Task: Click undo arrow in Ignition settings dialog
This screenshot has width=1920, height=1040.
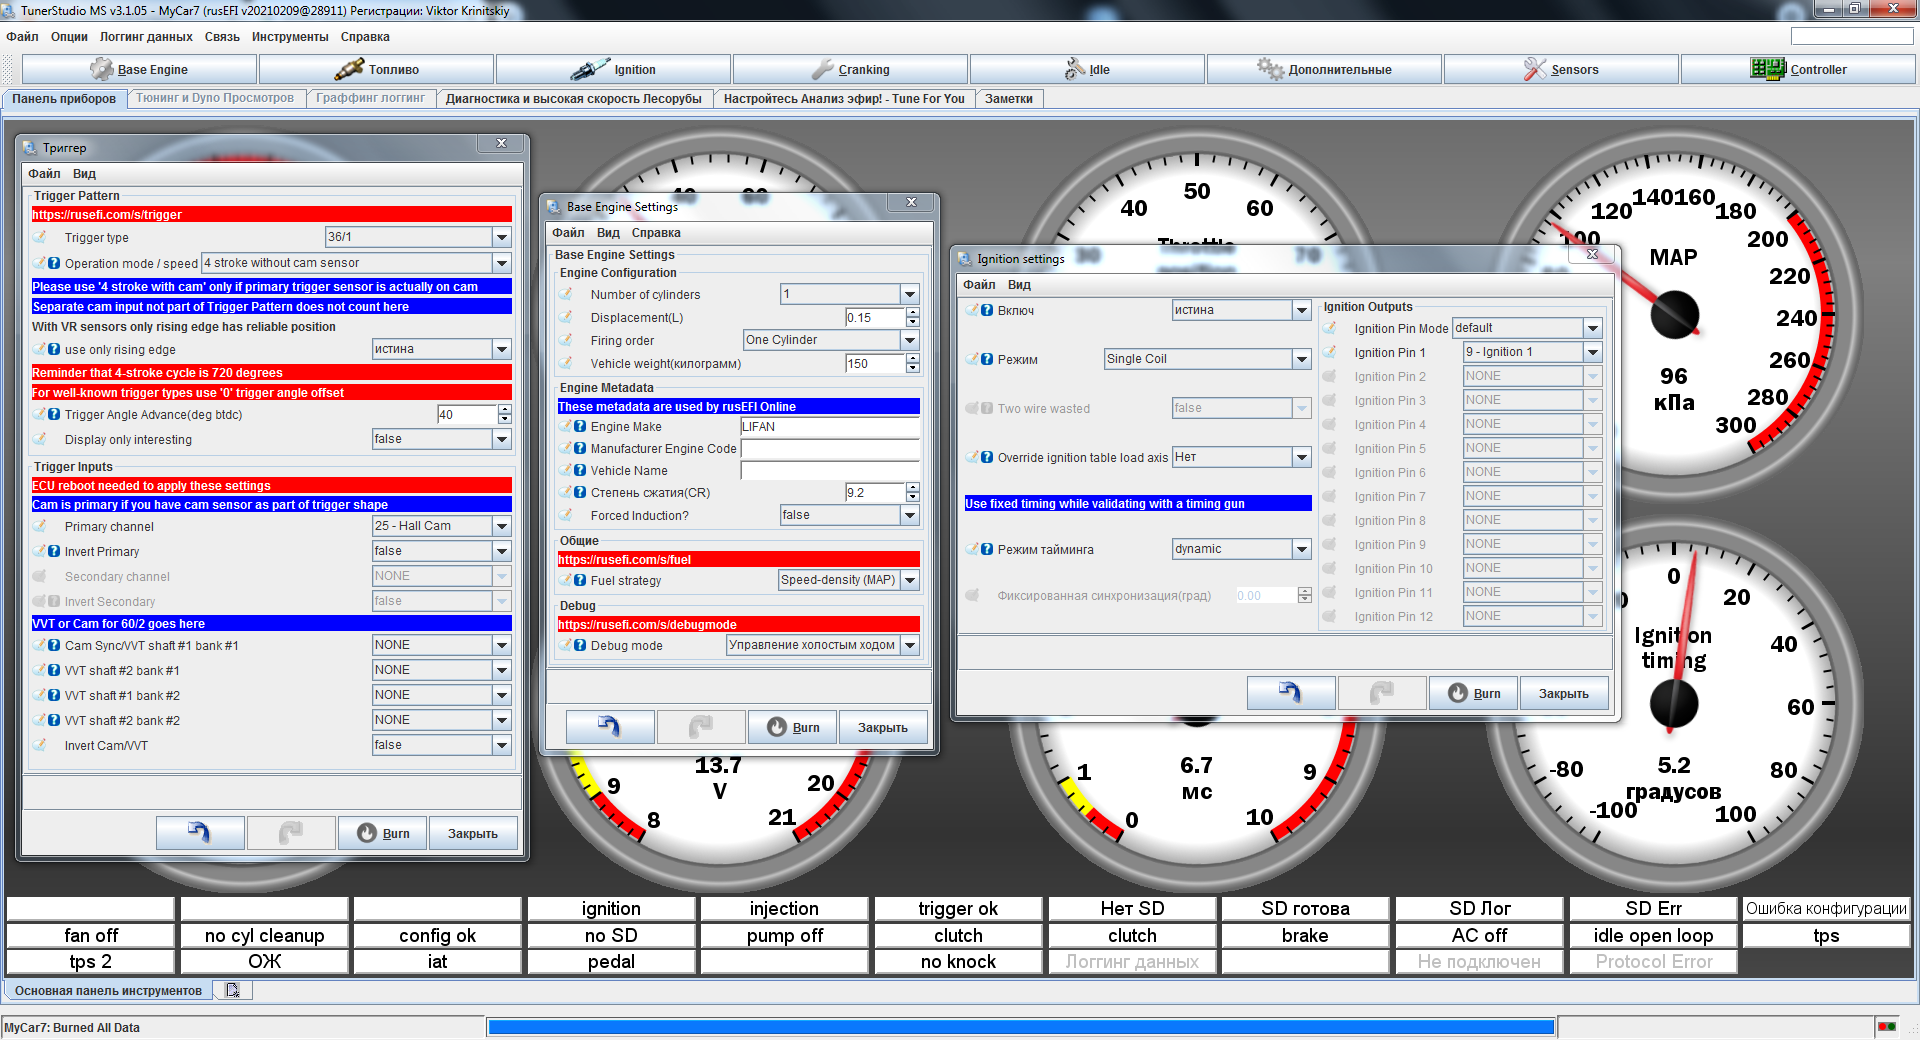Action: [x=1291, y=693]
